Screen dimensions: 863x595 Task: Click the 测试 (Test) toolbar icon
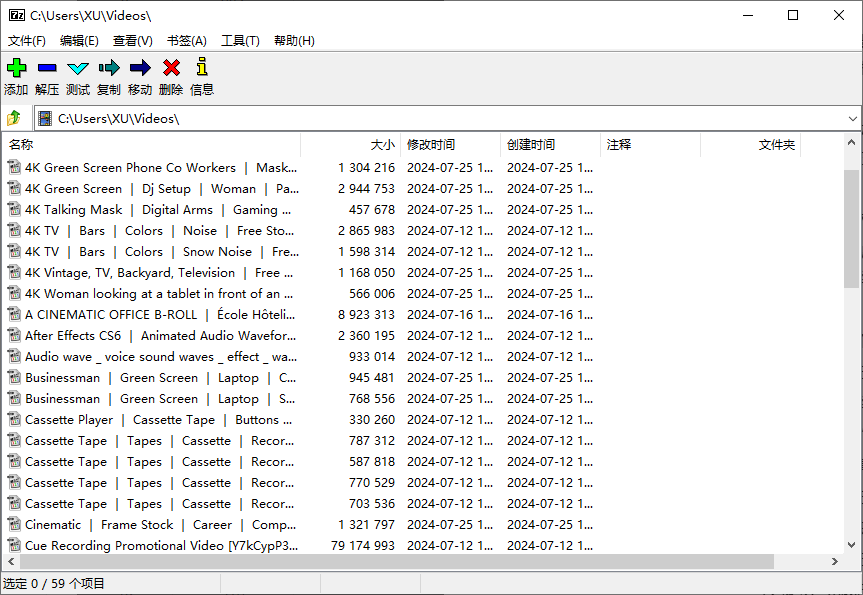(x=77, y=68)
